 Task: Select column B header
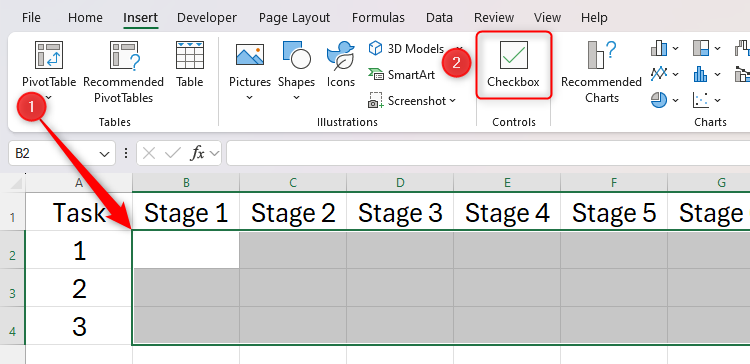pos(186,183)
